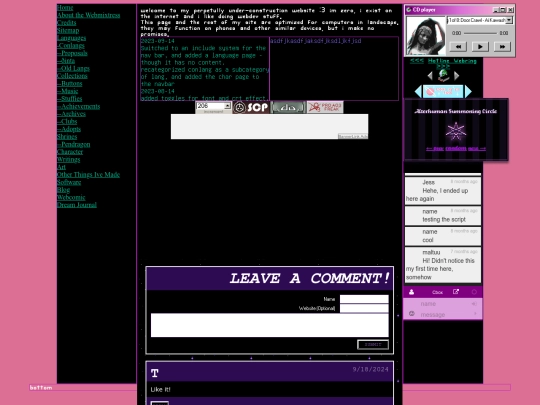Click the CD player album art thumbnail
This screenshot has width=540, height=405.
[x=426, y=35]
